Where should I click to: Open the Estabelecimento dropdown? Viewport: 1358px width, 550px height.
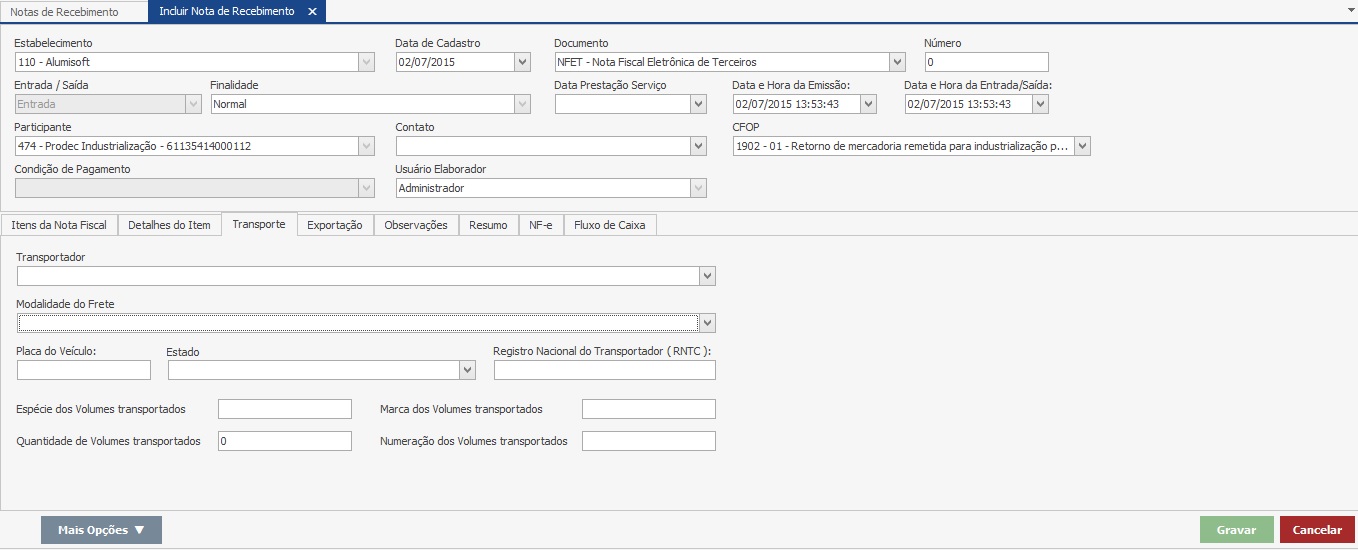[x=366, y=62]
